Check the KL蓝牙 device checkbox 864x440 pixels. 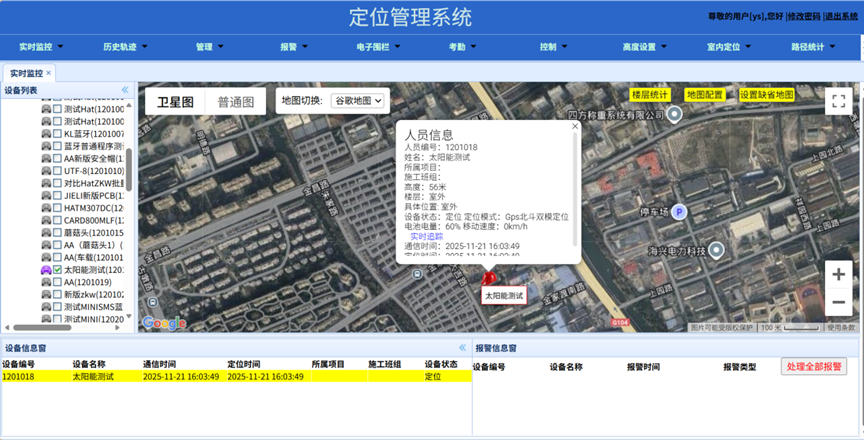point(58,133)
